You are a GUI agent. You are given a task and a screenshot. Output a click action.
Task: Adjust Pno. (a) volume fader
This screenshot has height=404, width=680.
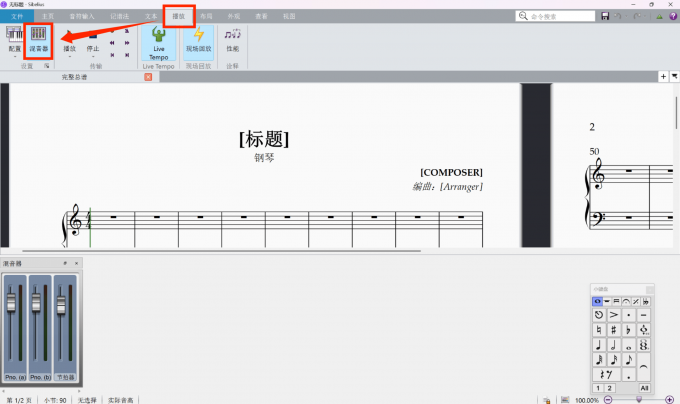coord(11,302)
